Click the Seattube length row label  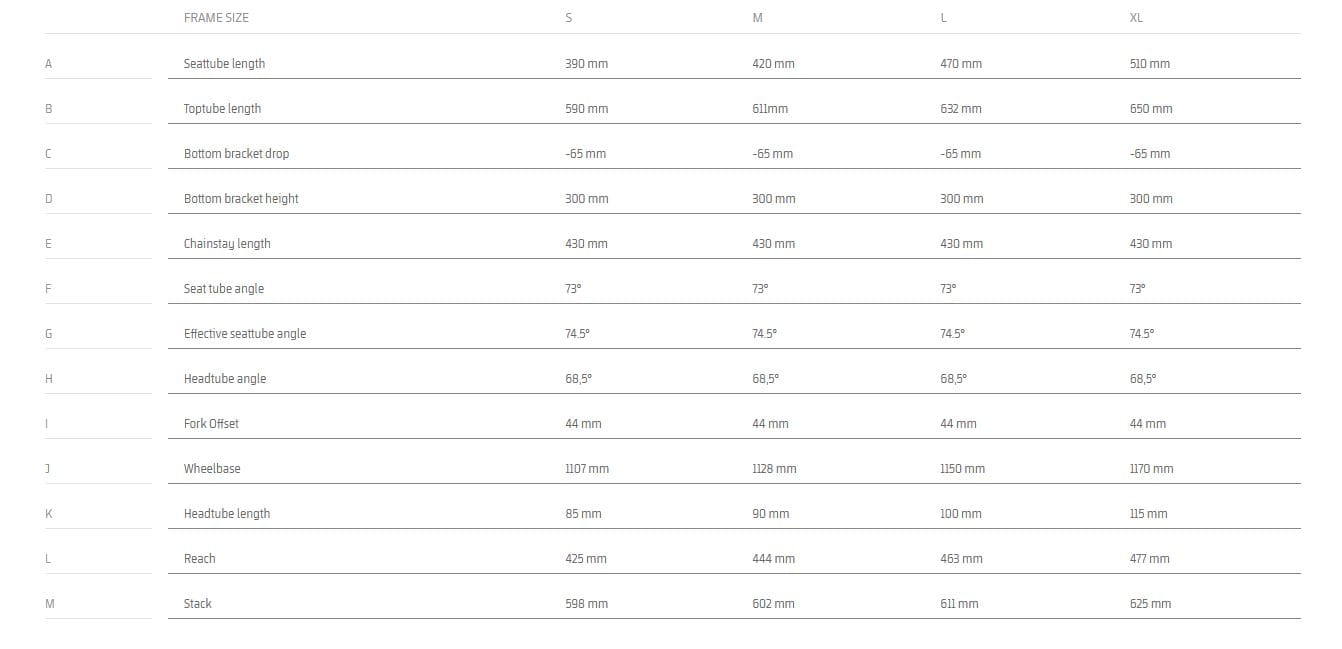(x=224, y=63)
